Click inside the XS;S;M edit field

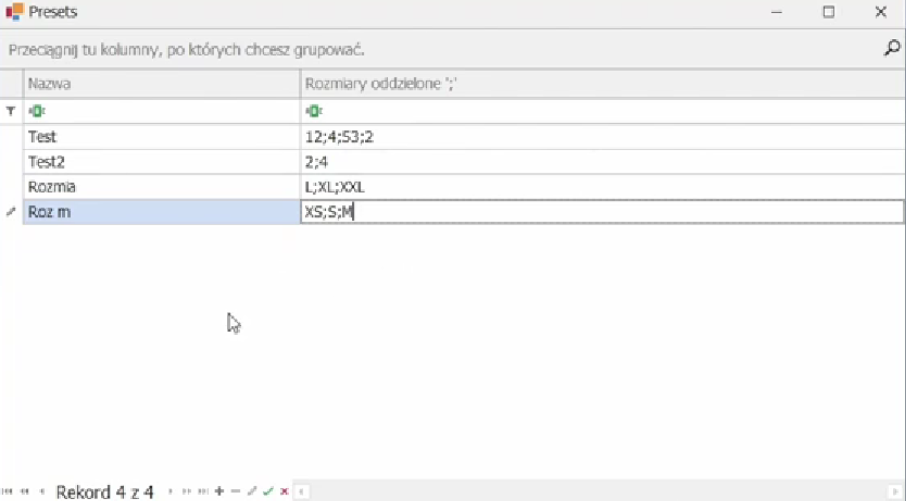[x=600, y=211]
